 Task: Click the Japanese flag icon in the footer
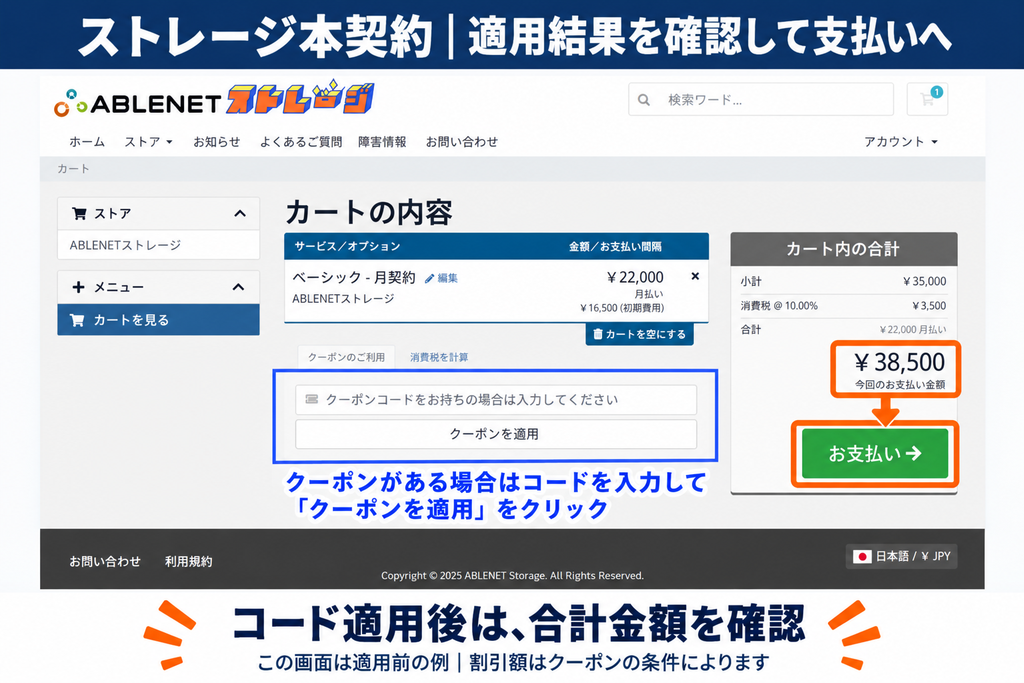[861, 556]
